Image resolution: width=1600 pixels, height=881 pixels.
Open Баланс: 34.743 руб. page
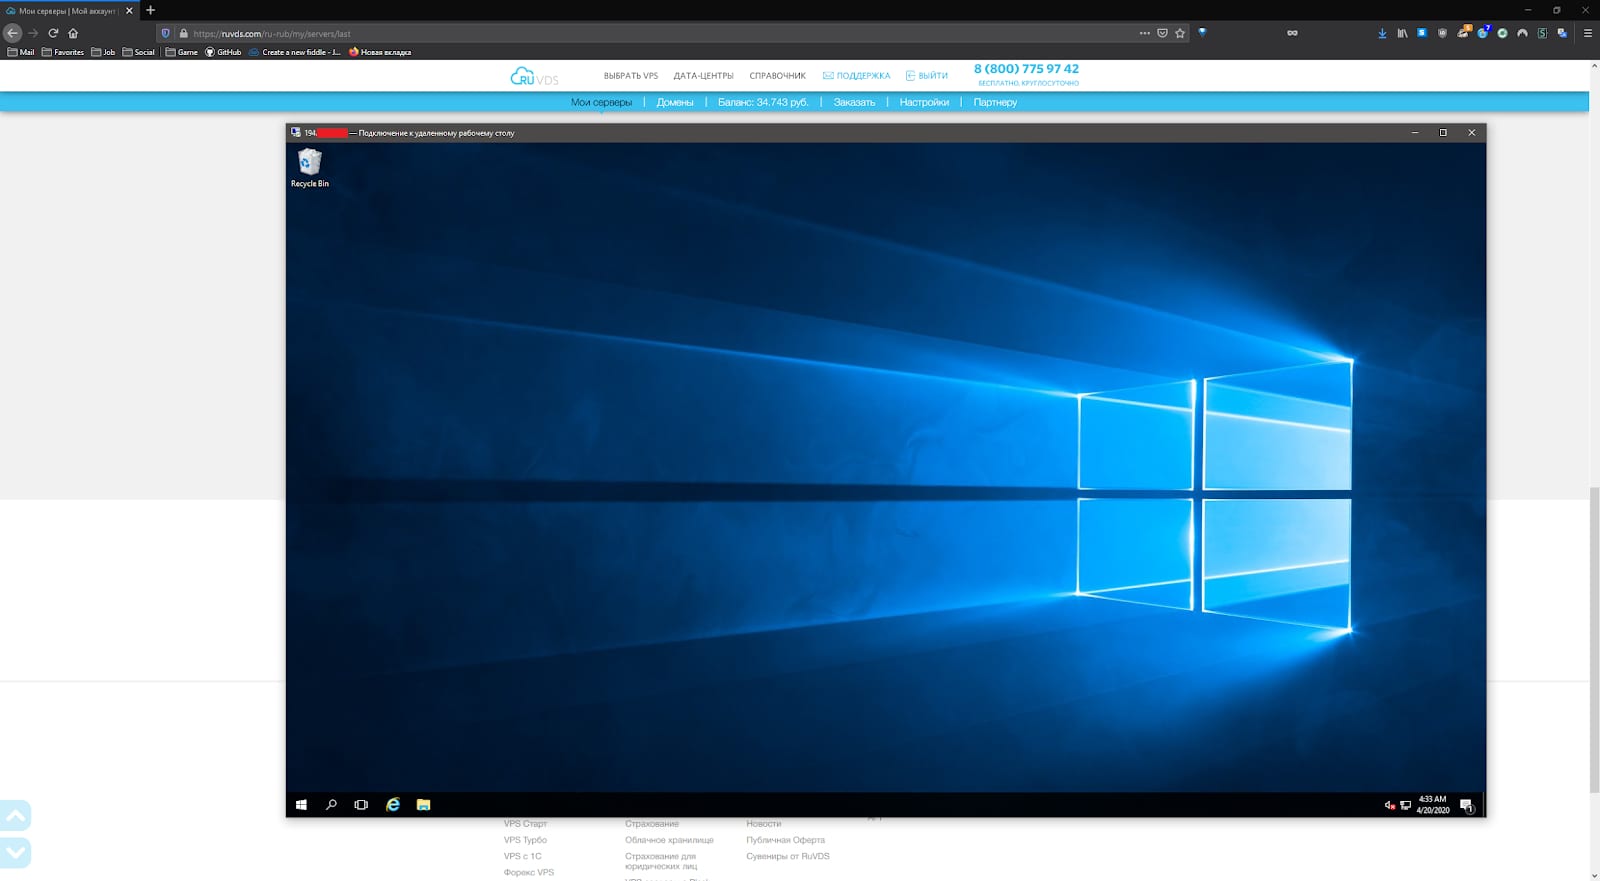(762, 102)
